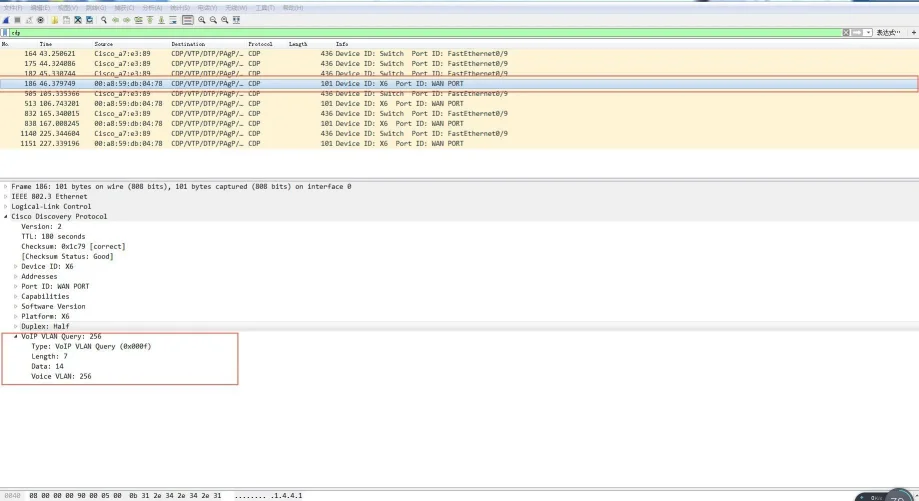Collapse the VoIP VLAN Query node

tap(16, 337)
